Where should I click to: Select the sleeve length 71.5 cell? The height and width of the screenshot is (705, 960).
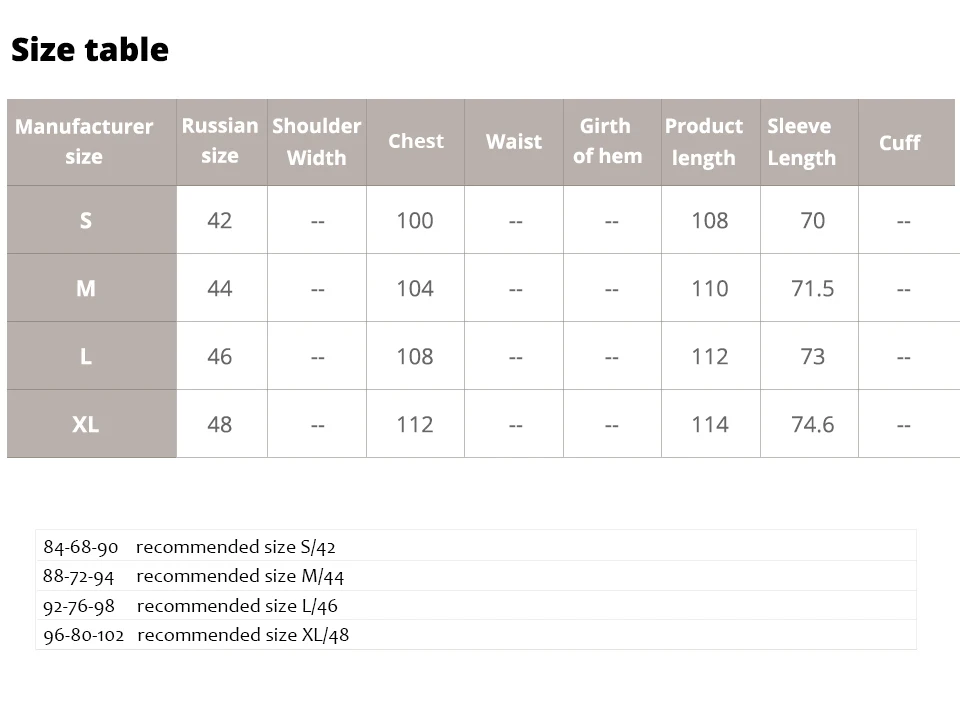(x=812, y=288)
